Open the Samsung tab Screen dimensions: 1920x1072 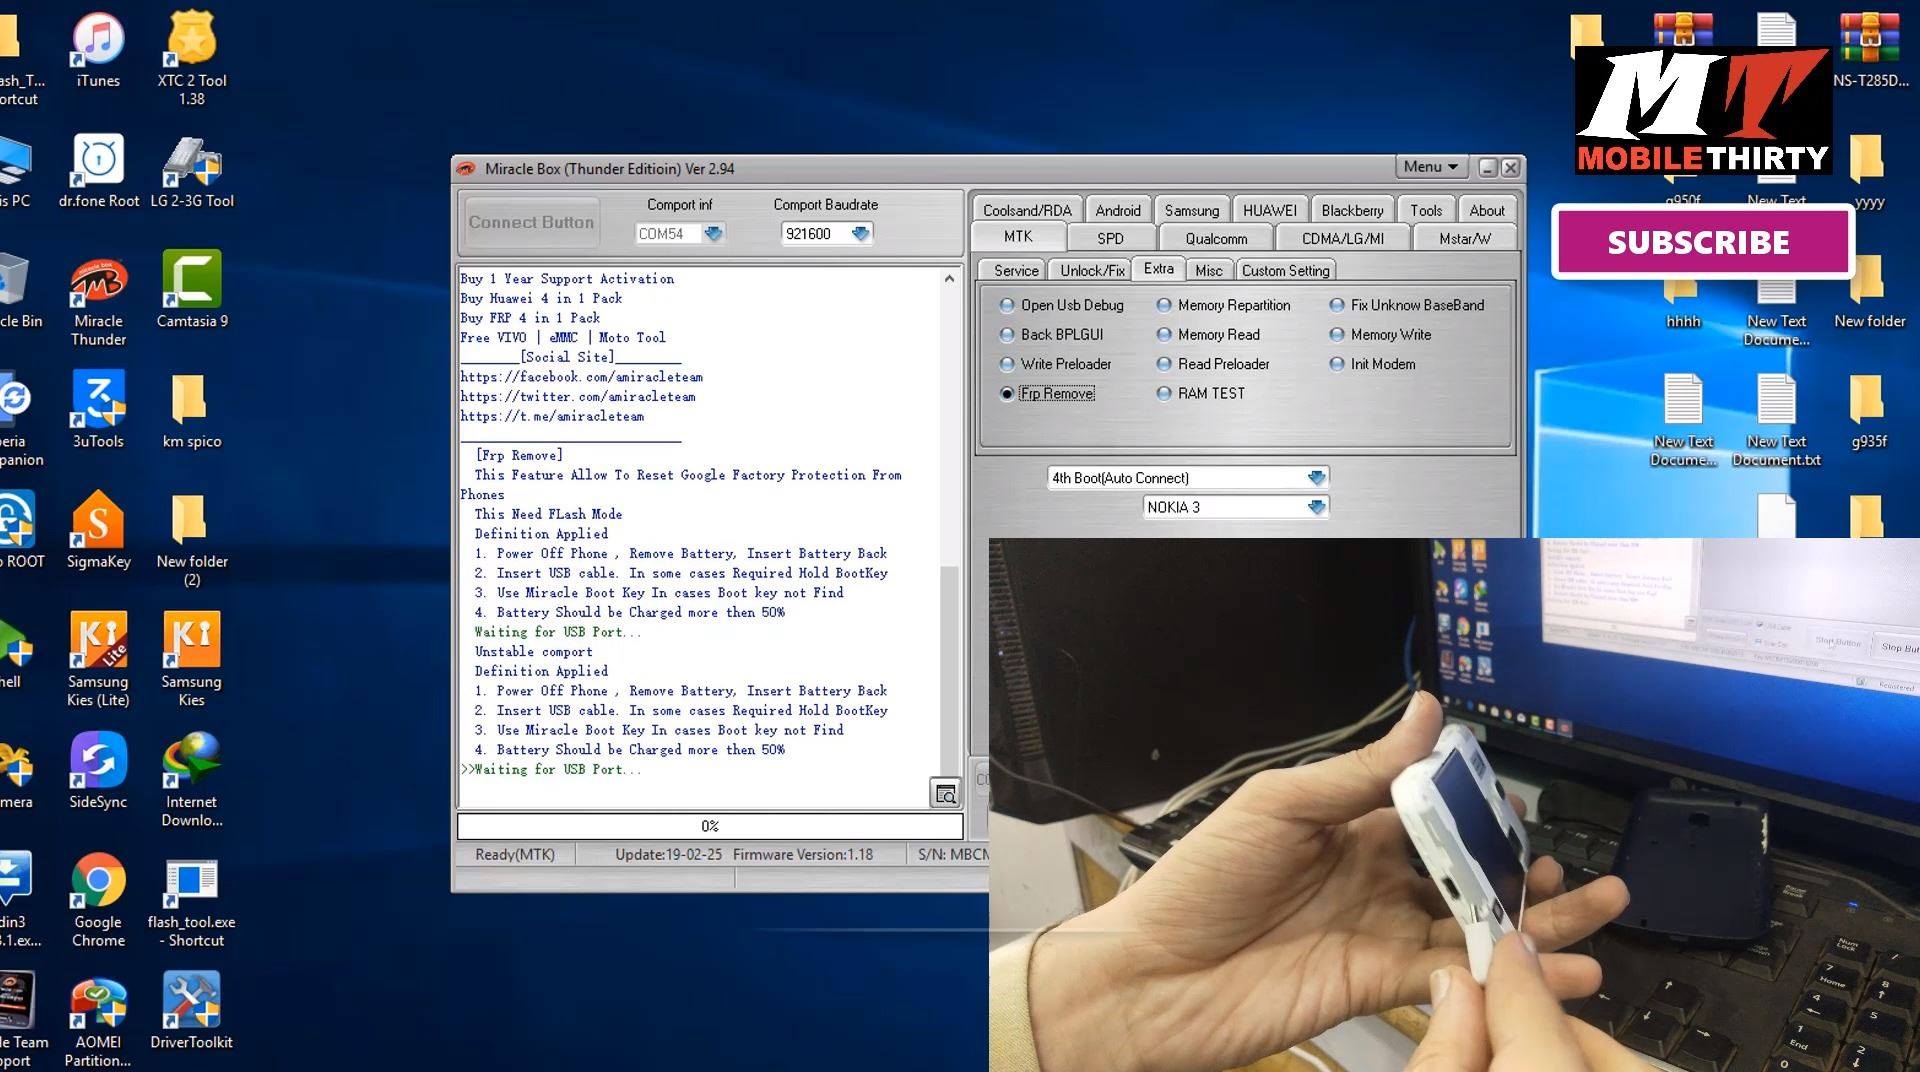pos(1191,210)
